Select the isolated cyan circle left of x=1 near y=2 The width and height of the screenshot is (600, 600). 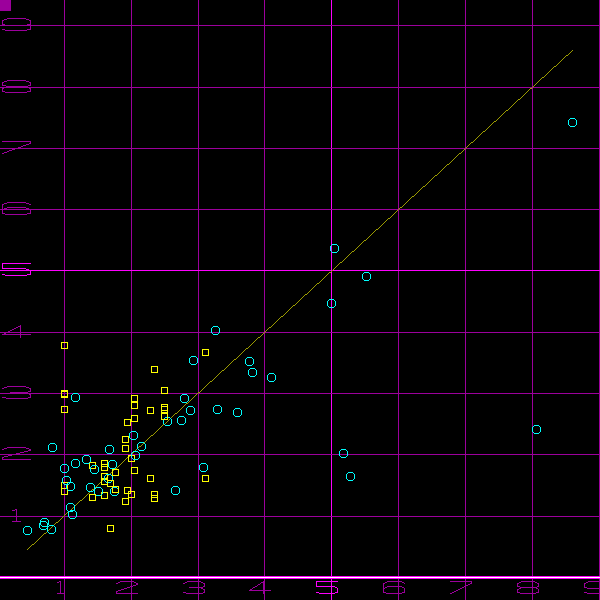pos(52,448)
